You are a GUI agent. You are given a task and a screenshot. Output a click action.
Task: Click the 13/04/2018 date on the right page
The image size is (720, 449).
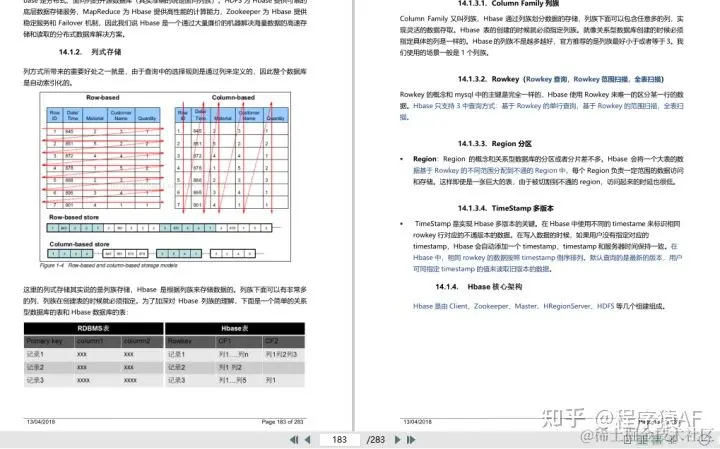417,422
